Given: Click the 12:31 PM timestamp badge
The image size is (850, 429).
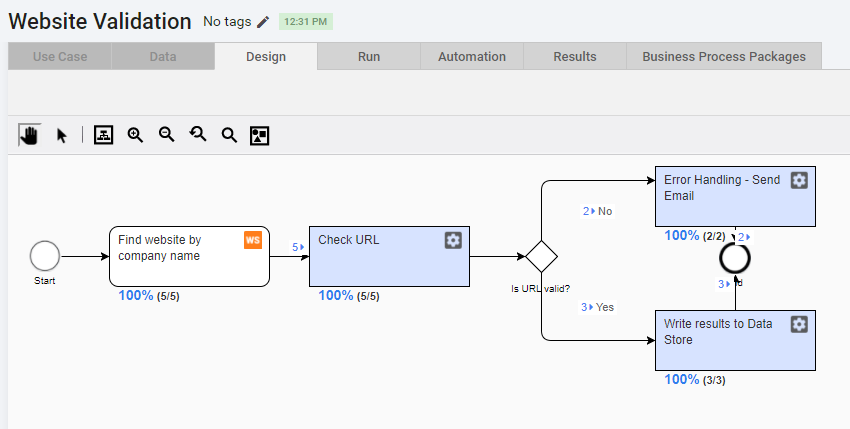Looking at the screenshot, I should click(306, 22).
